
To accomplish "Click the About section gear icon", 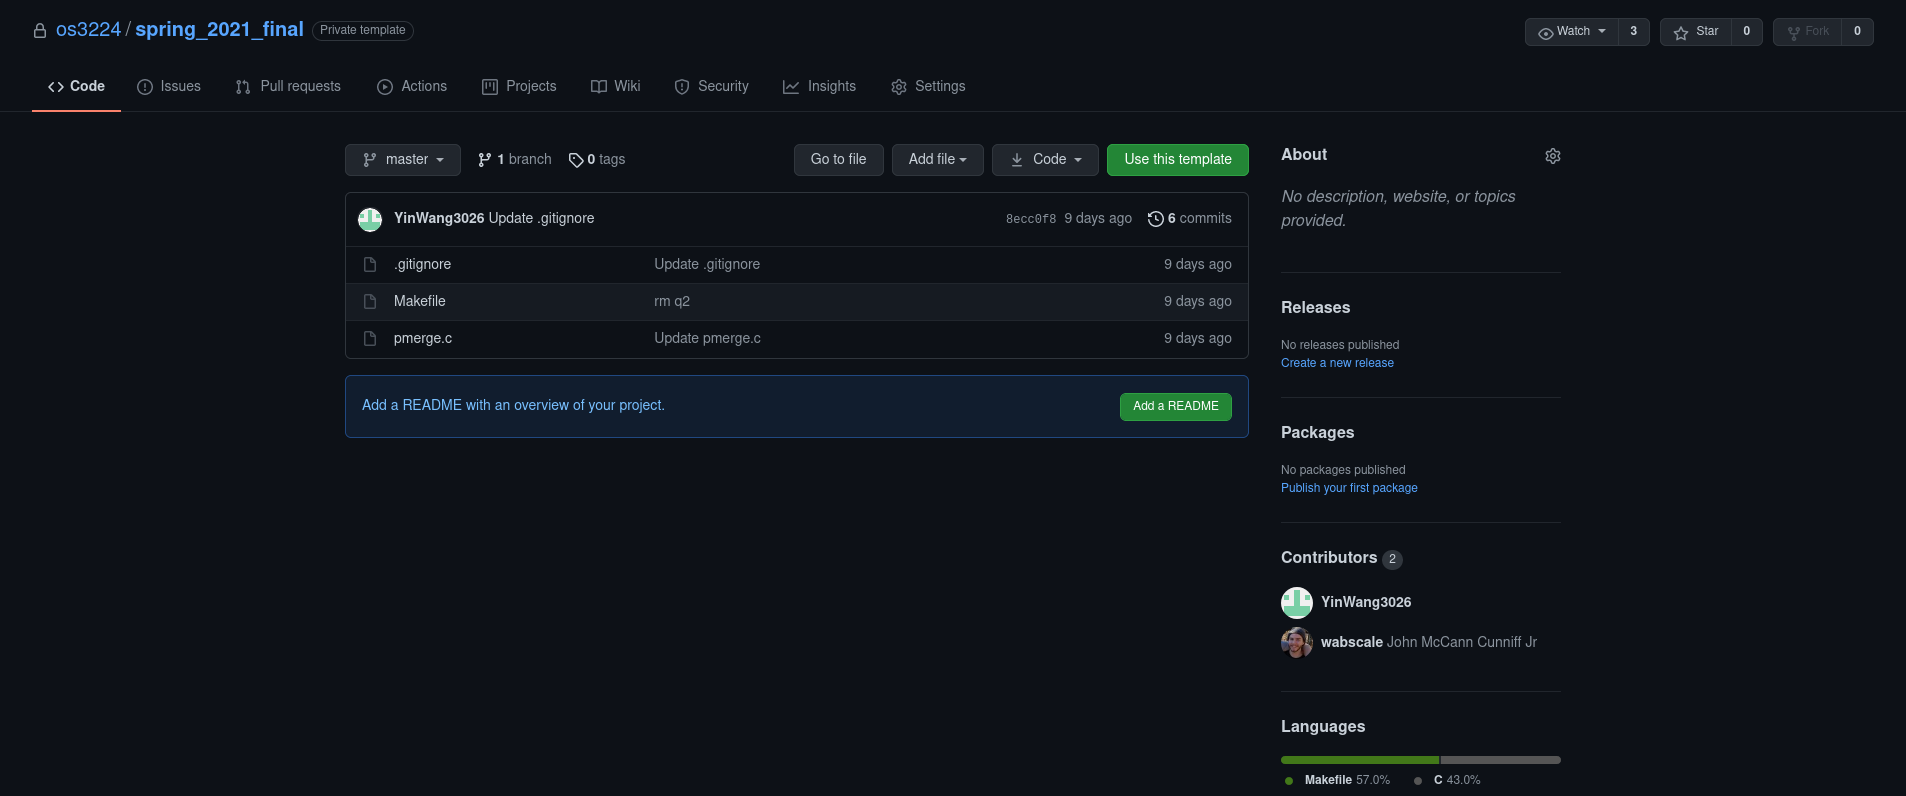I will click(x=1552, y=156).
